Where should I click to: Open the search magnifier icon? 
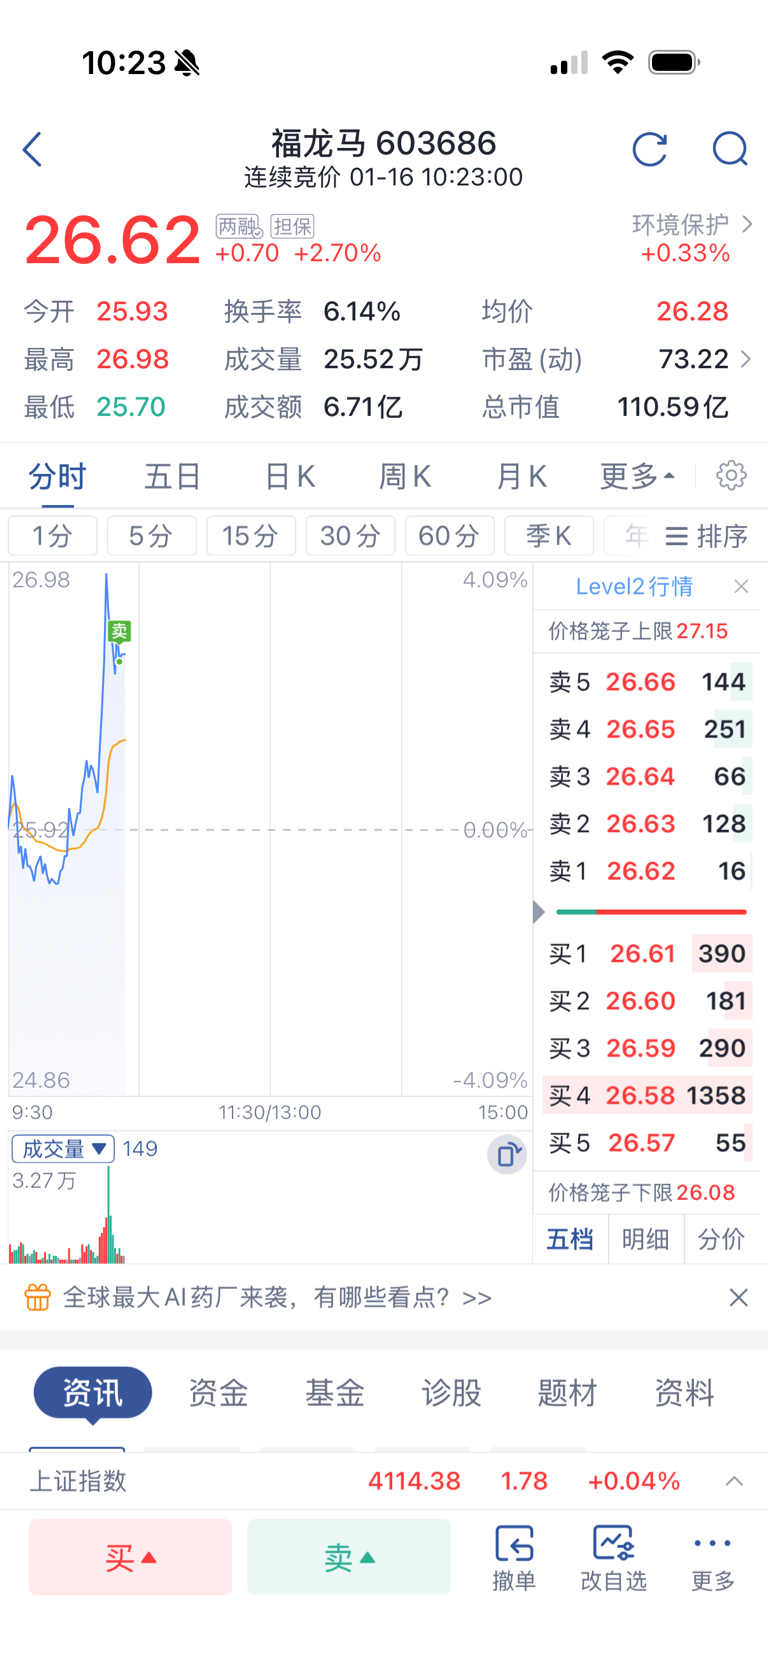730,150
